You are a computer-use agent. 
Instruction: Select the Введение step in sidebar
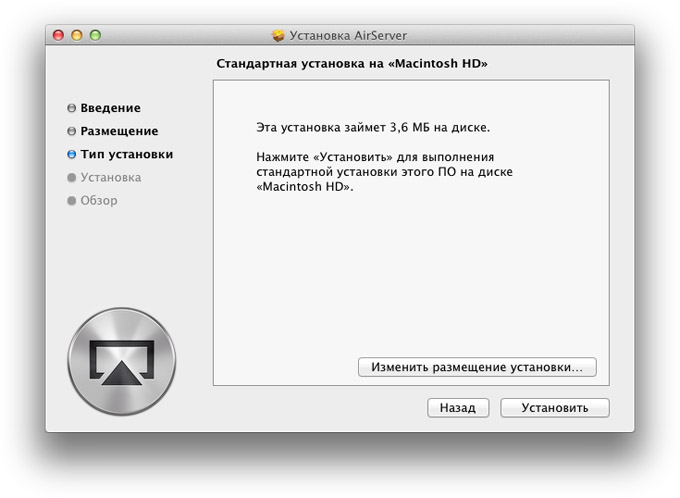coord(110,108)
